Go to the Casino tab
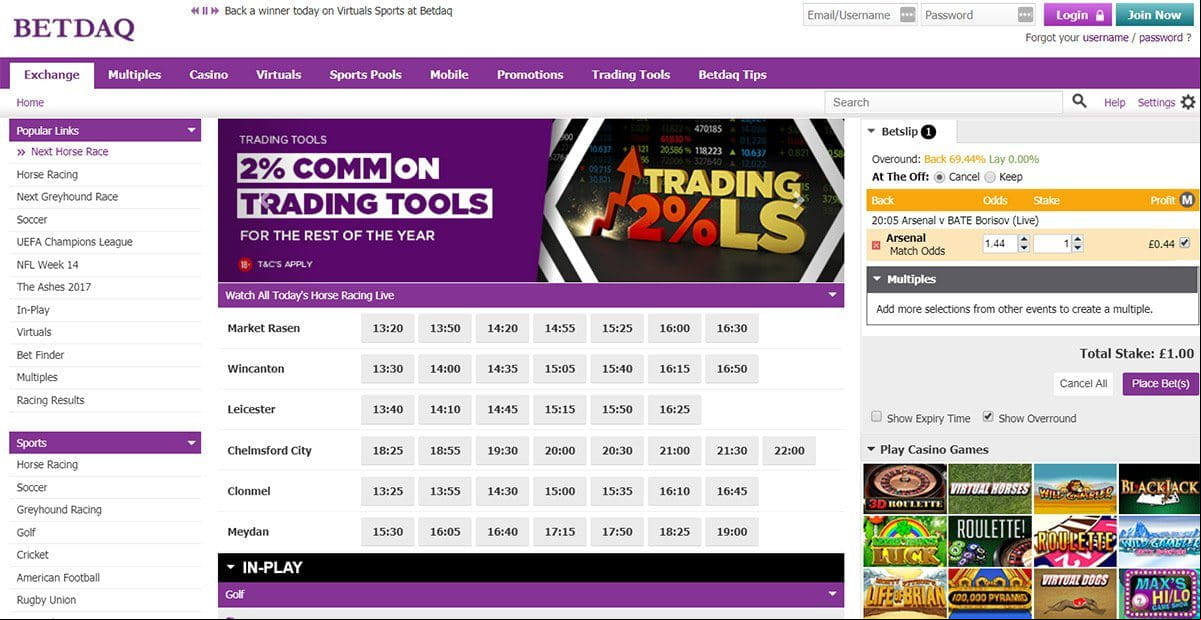Image resolution: width=1201 pixels, height=620 pixels. coord(209,75)
